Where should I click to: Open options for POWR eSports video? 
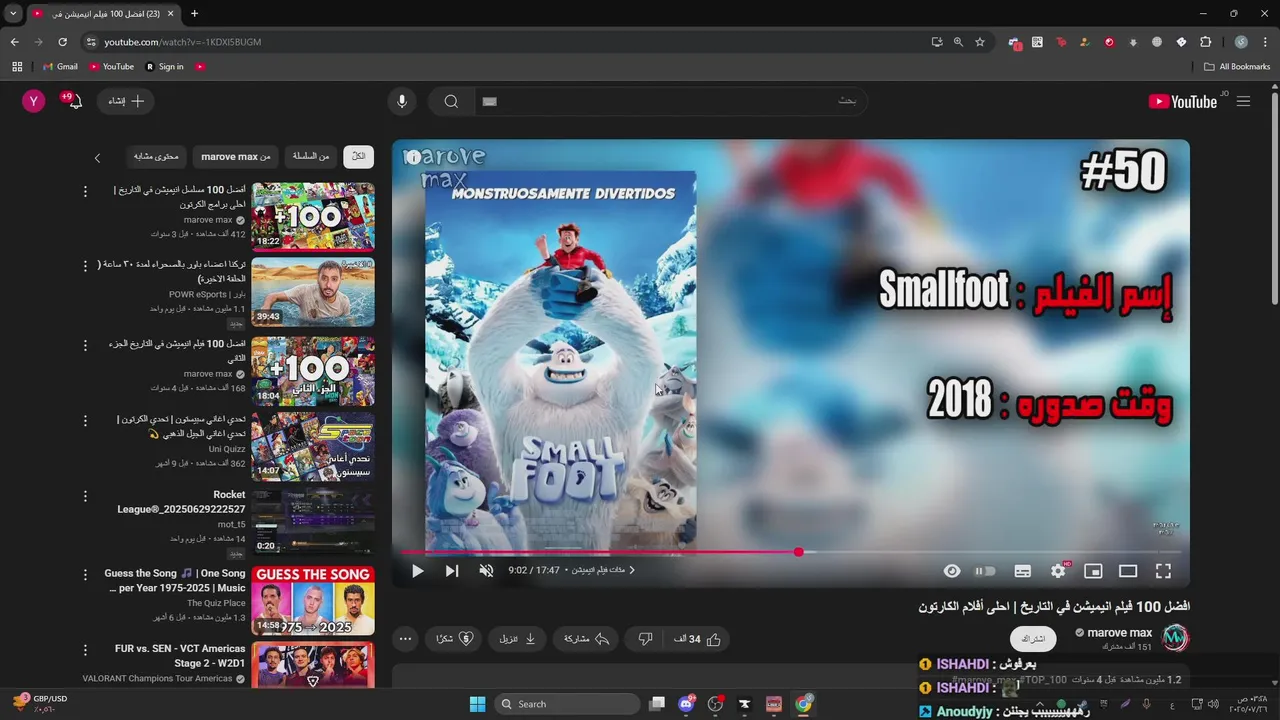tap(85, 266)
